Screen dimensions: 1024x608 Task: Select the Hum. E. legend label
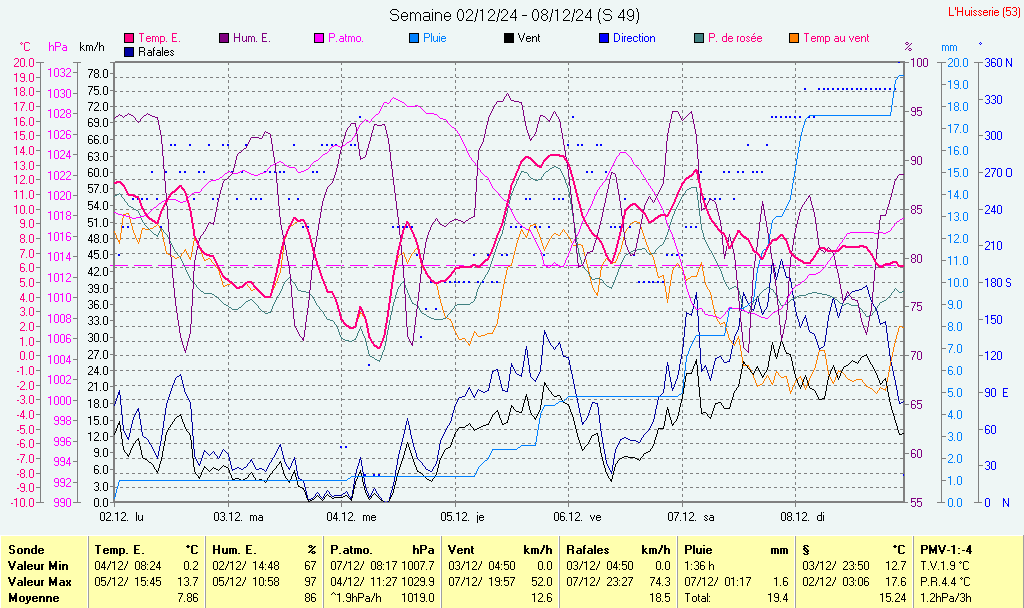pyautogui.click(x=251, y=39)
